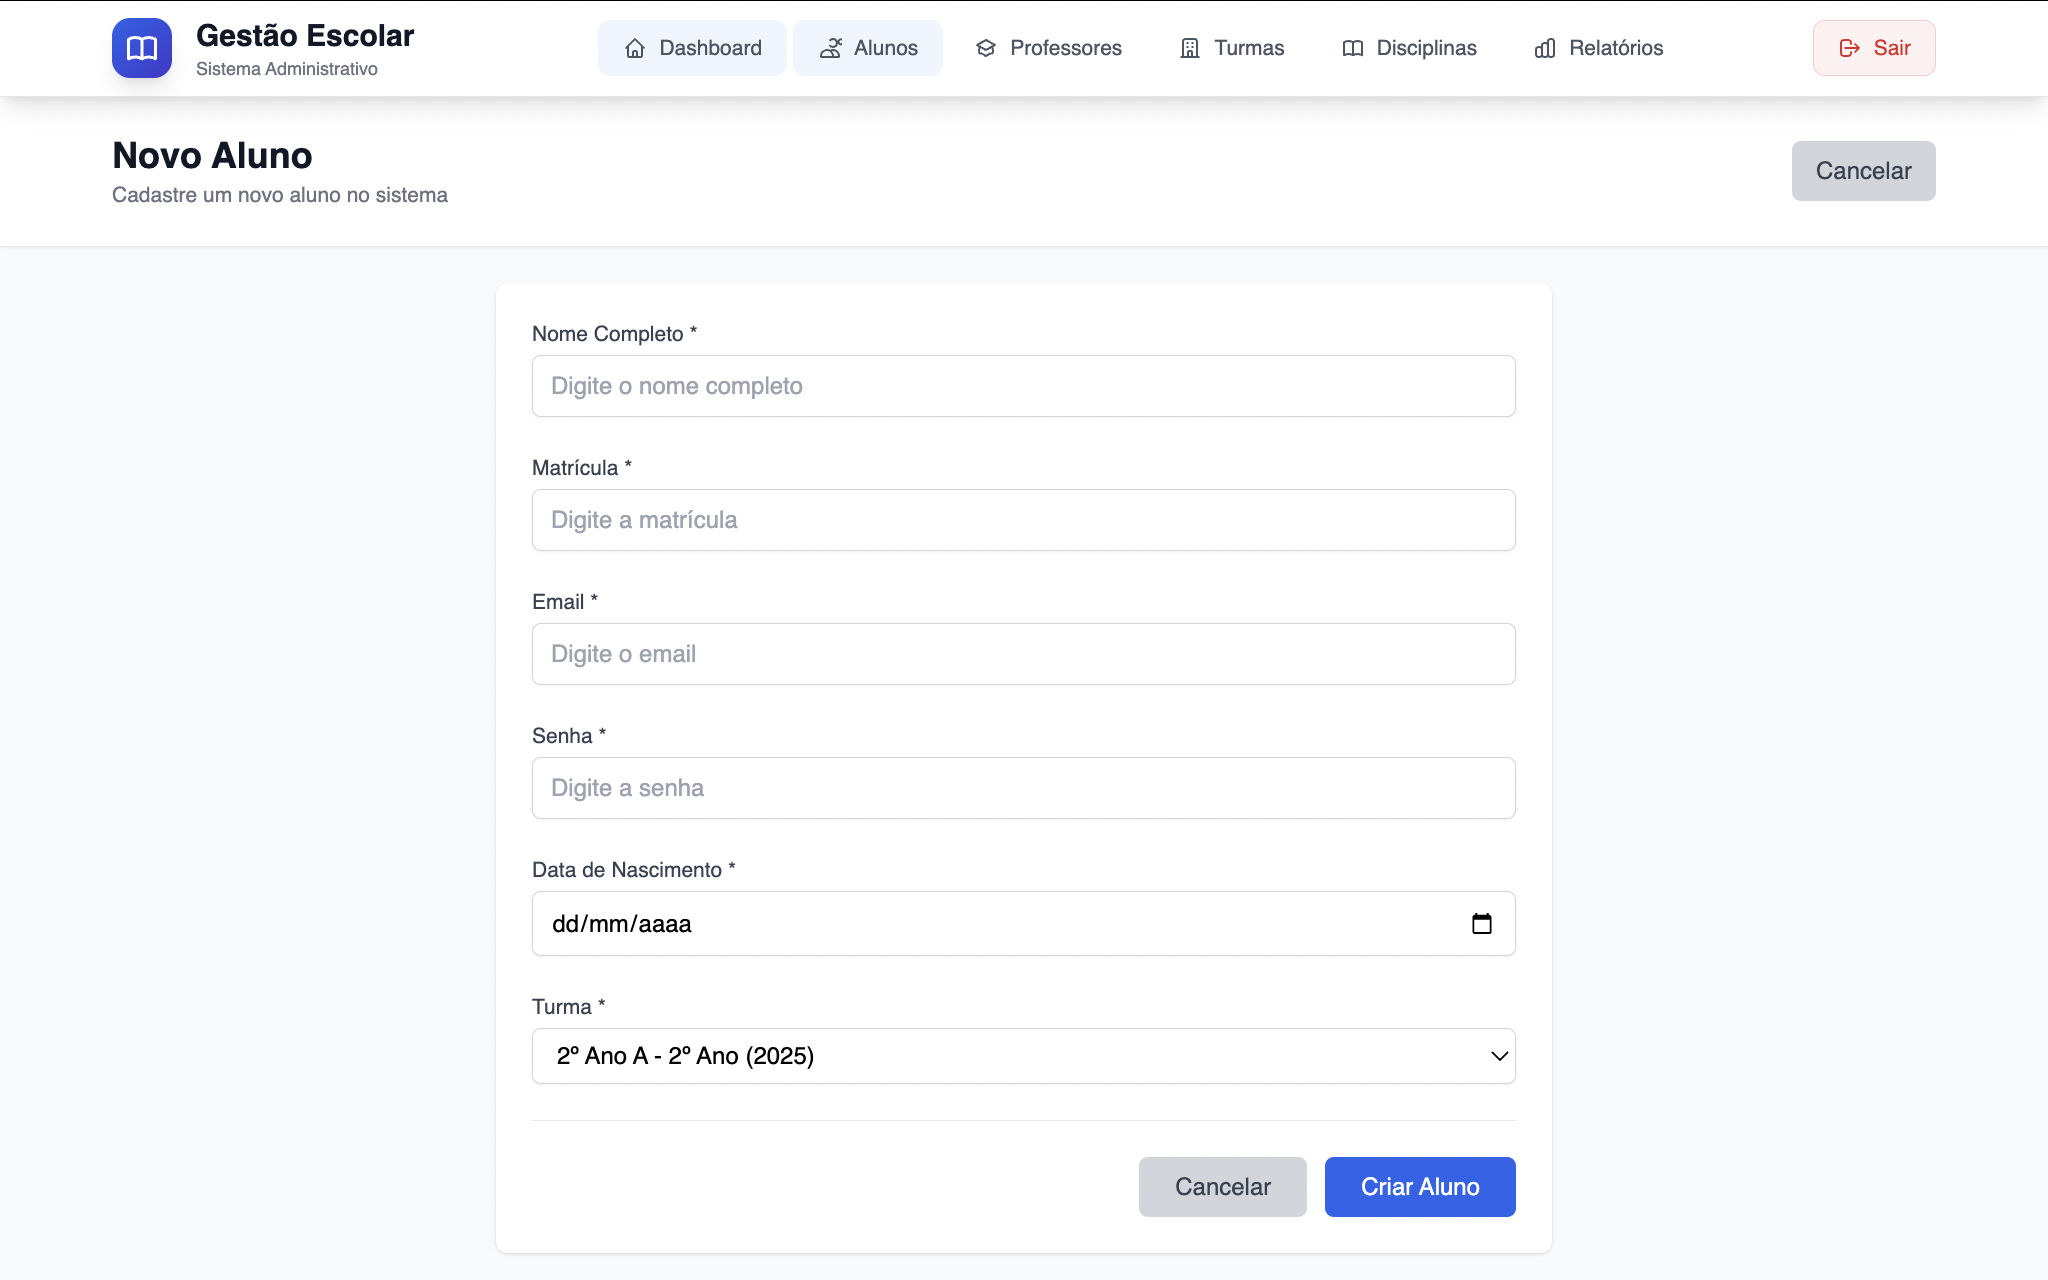The height and width of the screenshot is (1280, 2048).
Task: Click the Relatórios bar chart icon
Action: [x=1545, y=48]
